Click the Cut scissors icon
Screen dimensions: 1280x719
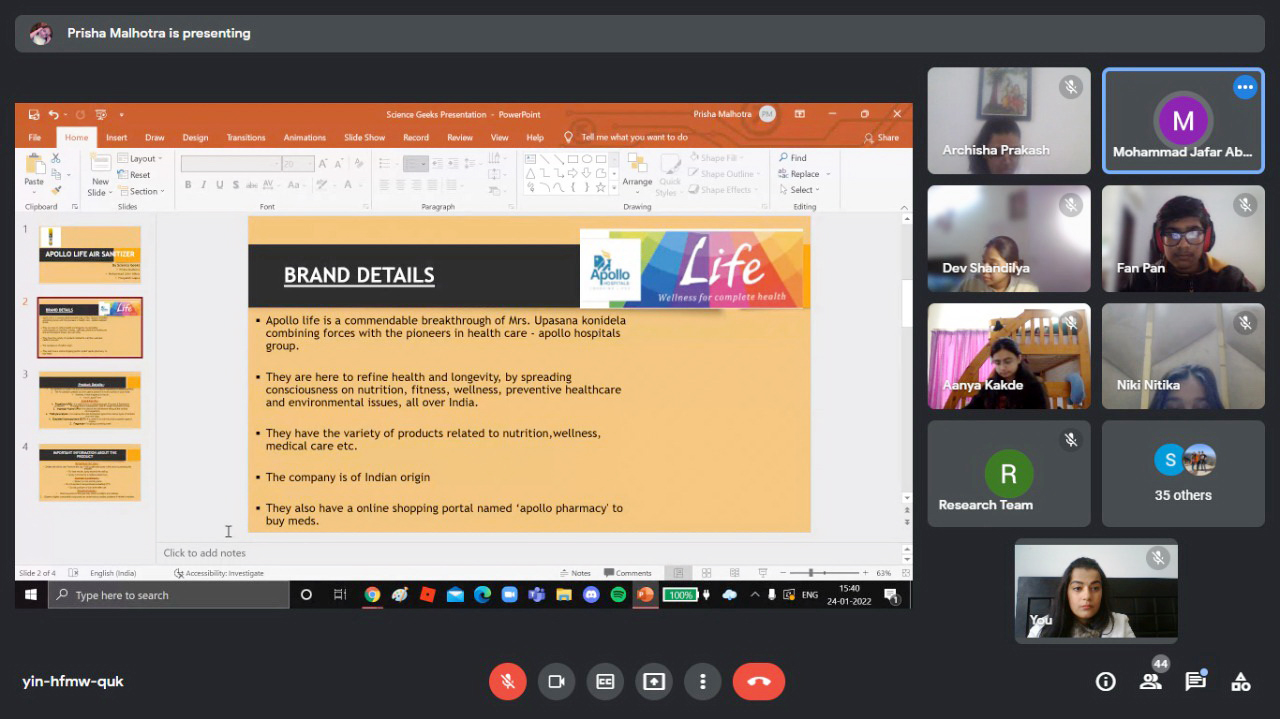(56, 158)
